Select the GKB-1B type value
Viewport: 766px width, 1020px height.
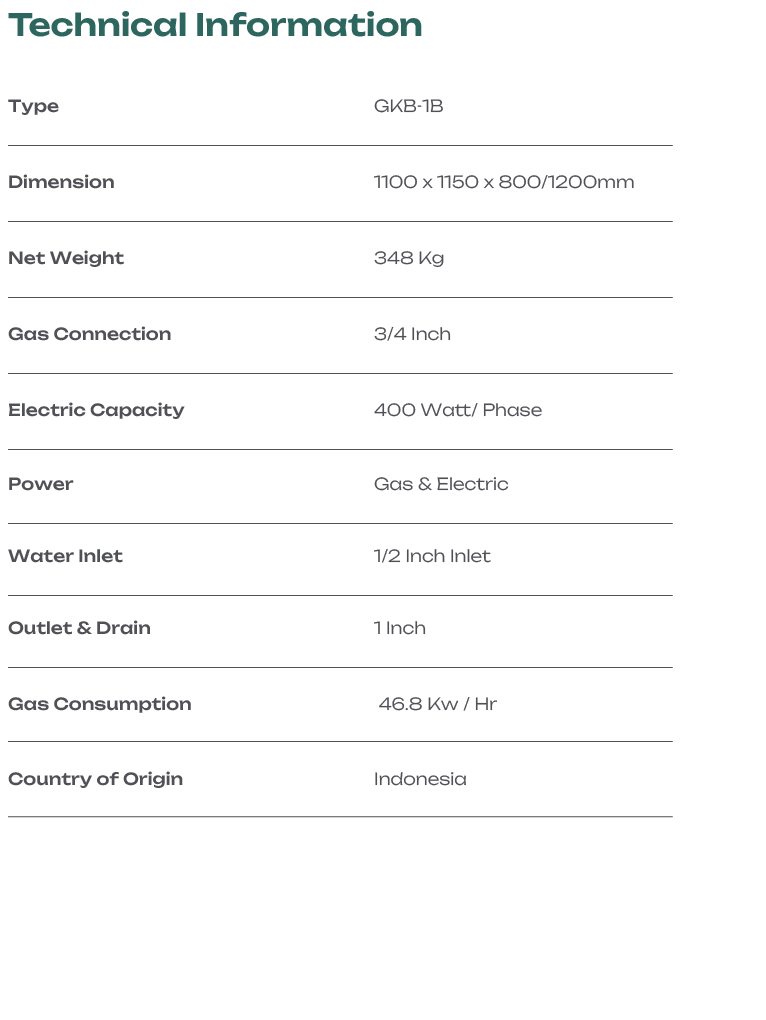coord(408,106)
